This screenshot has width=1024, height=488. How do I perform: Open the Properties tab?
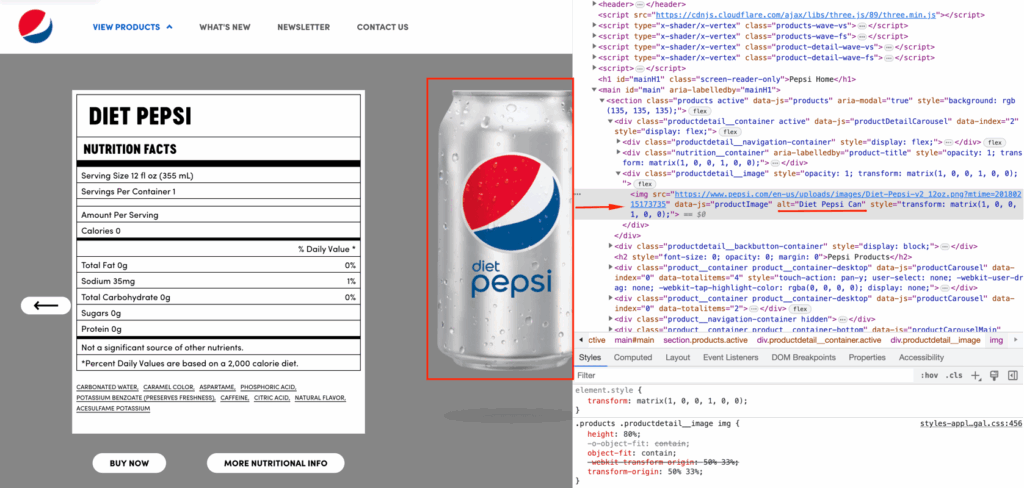click(867, 358)
